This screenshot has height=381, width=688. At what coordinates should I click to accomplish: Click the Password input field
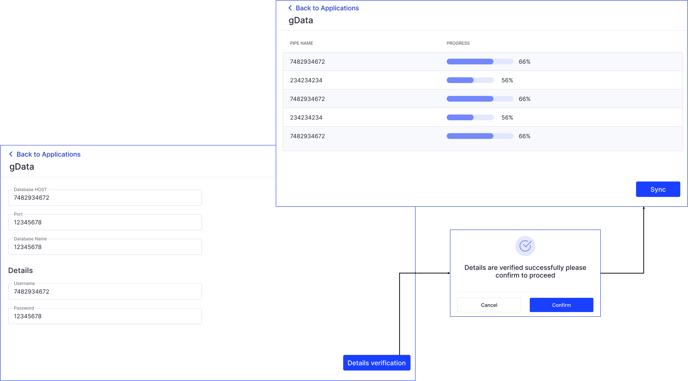click(105, 316)
